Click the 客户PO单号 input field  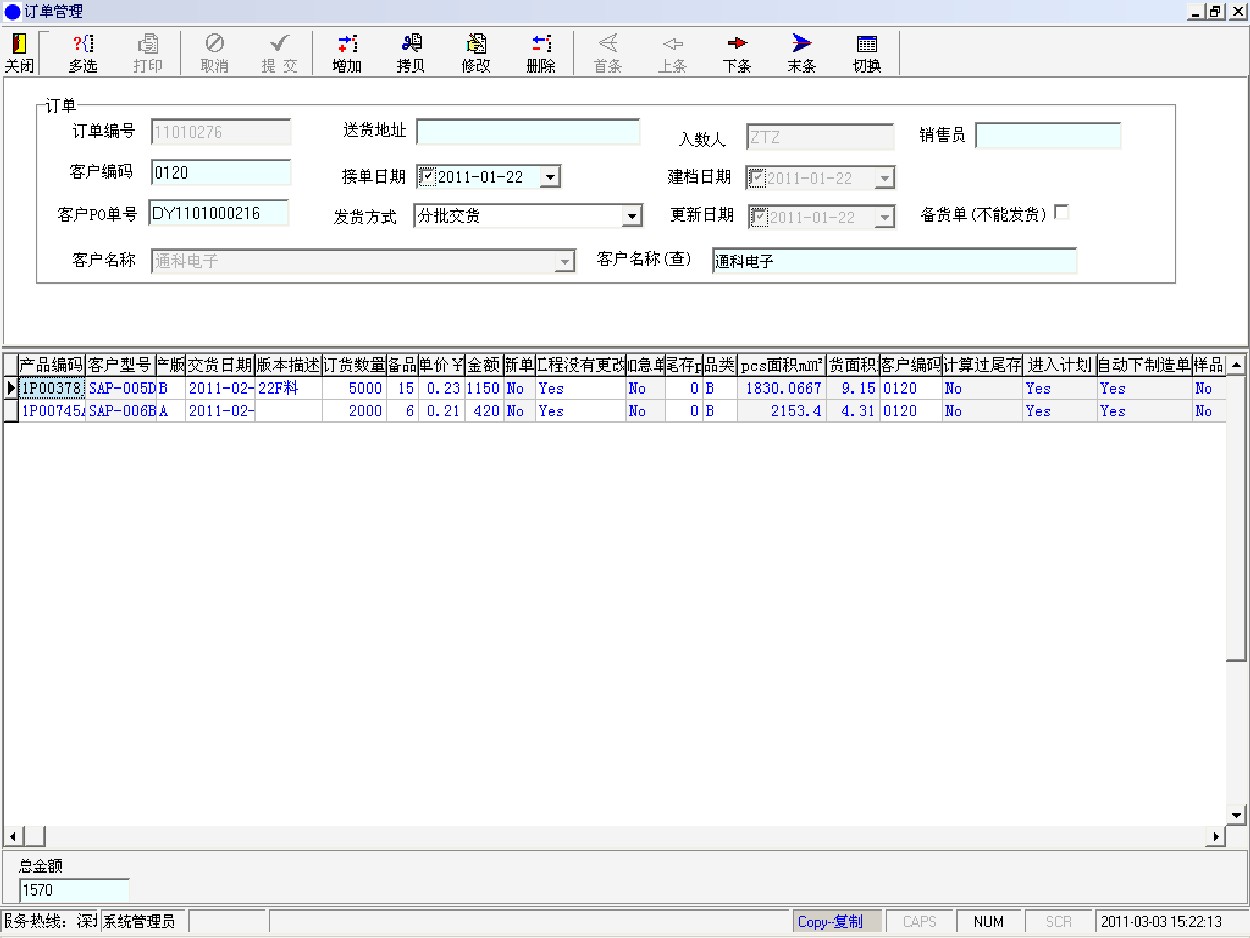[218, 213]
